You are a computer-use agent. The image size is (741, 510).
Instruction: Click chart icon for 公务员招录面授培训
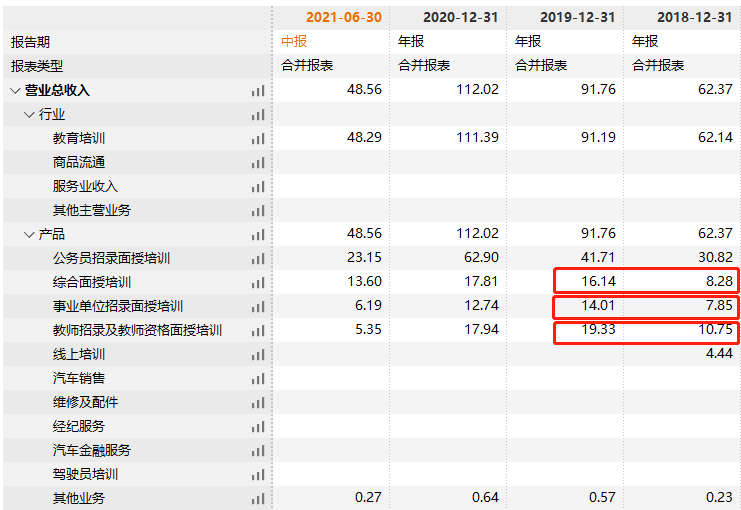coord(258,258)
